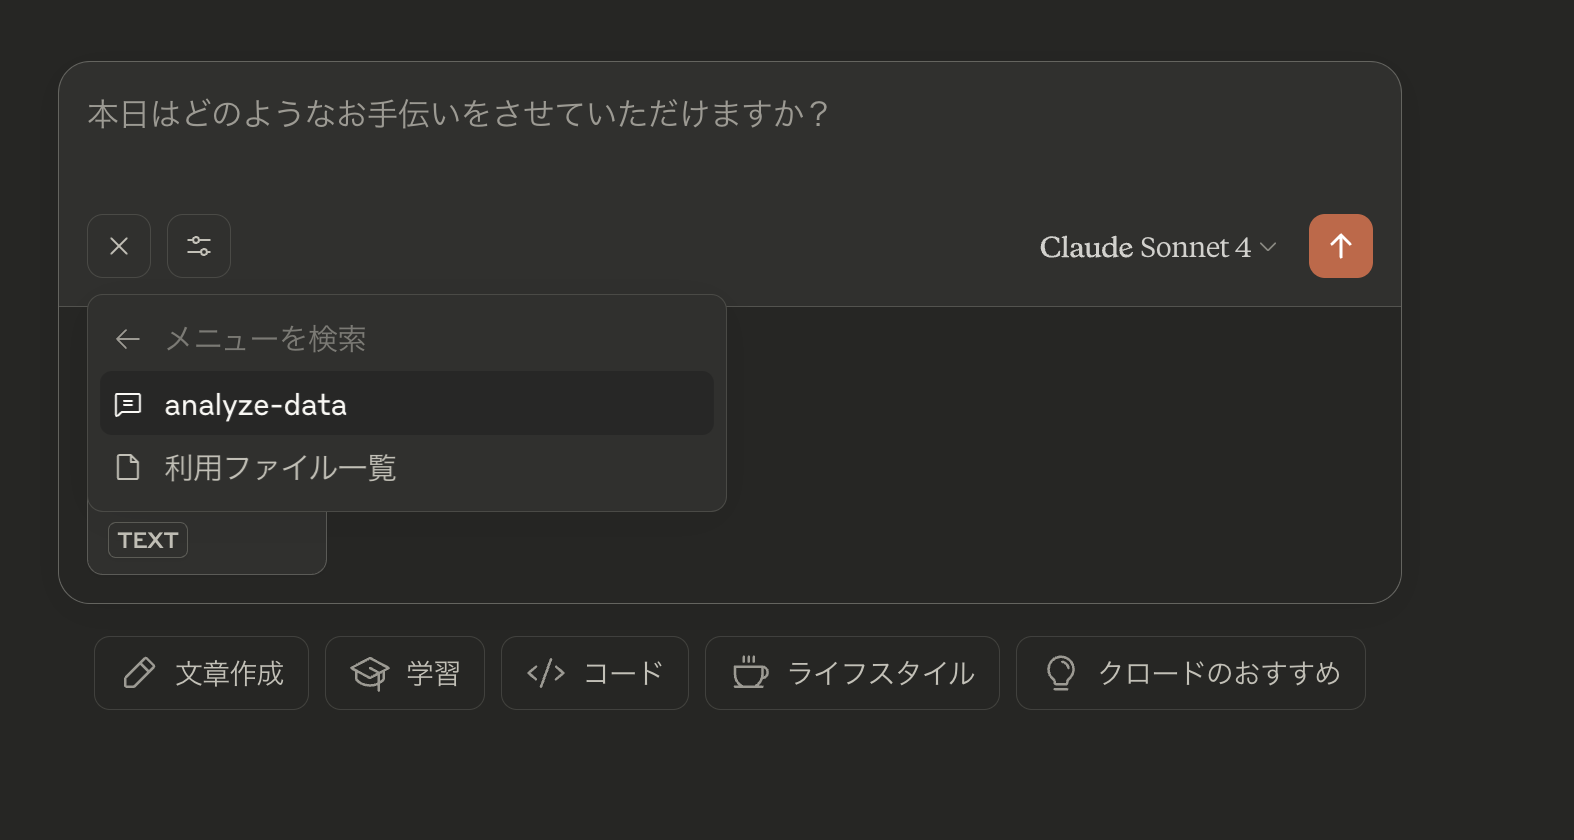Expand the chevron next to Claude Sonnet 4
Screen dimensions: 1574x840
[1268, 247]
